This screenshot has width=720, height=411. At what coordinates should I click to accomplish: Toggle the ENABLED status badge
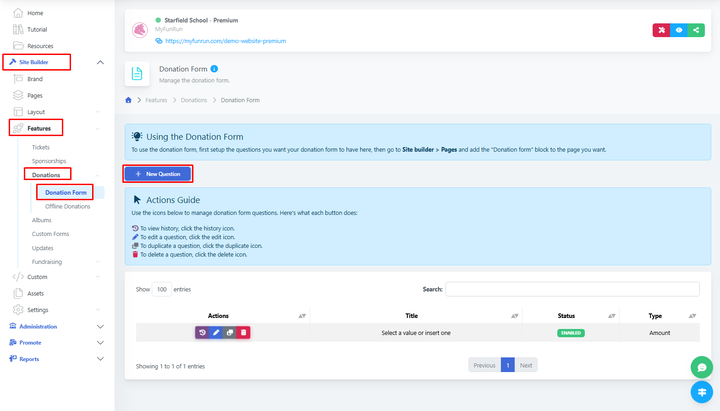point(571,332)
